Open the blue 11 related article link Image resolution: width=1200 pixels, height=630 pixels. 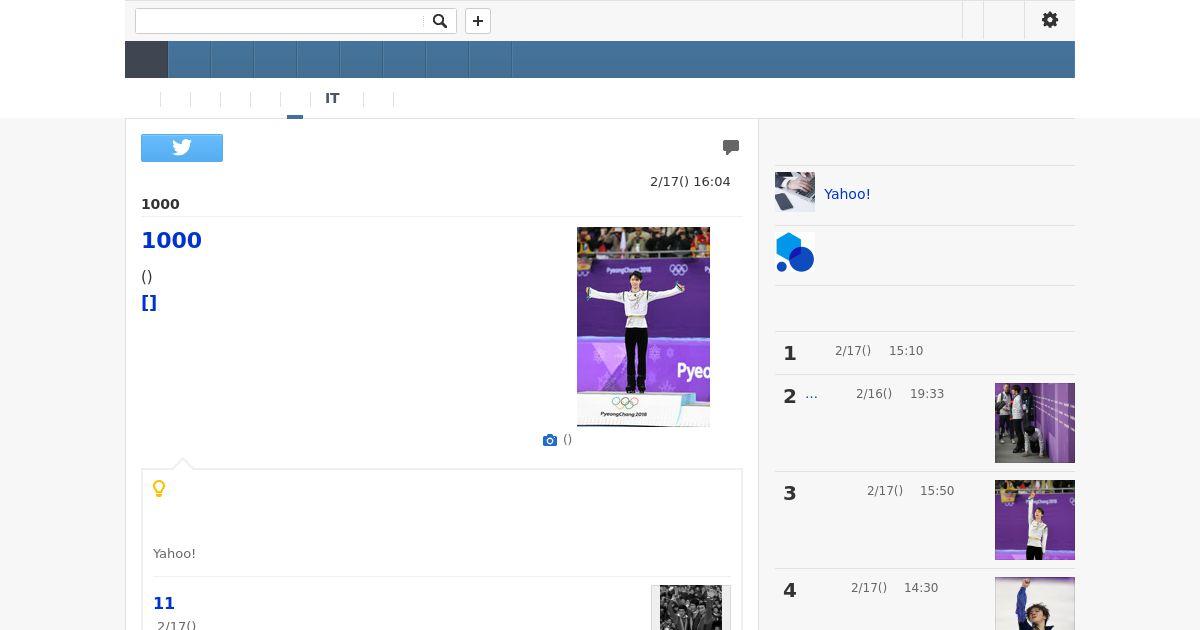(x=164, y=603)
